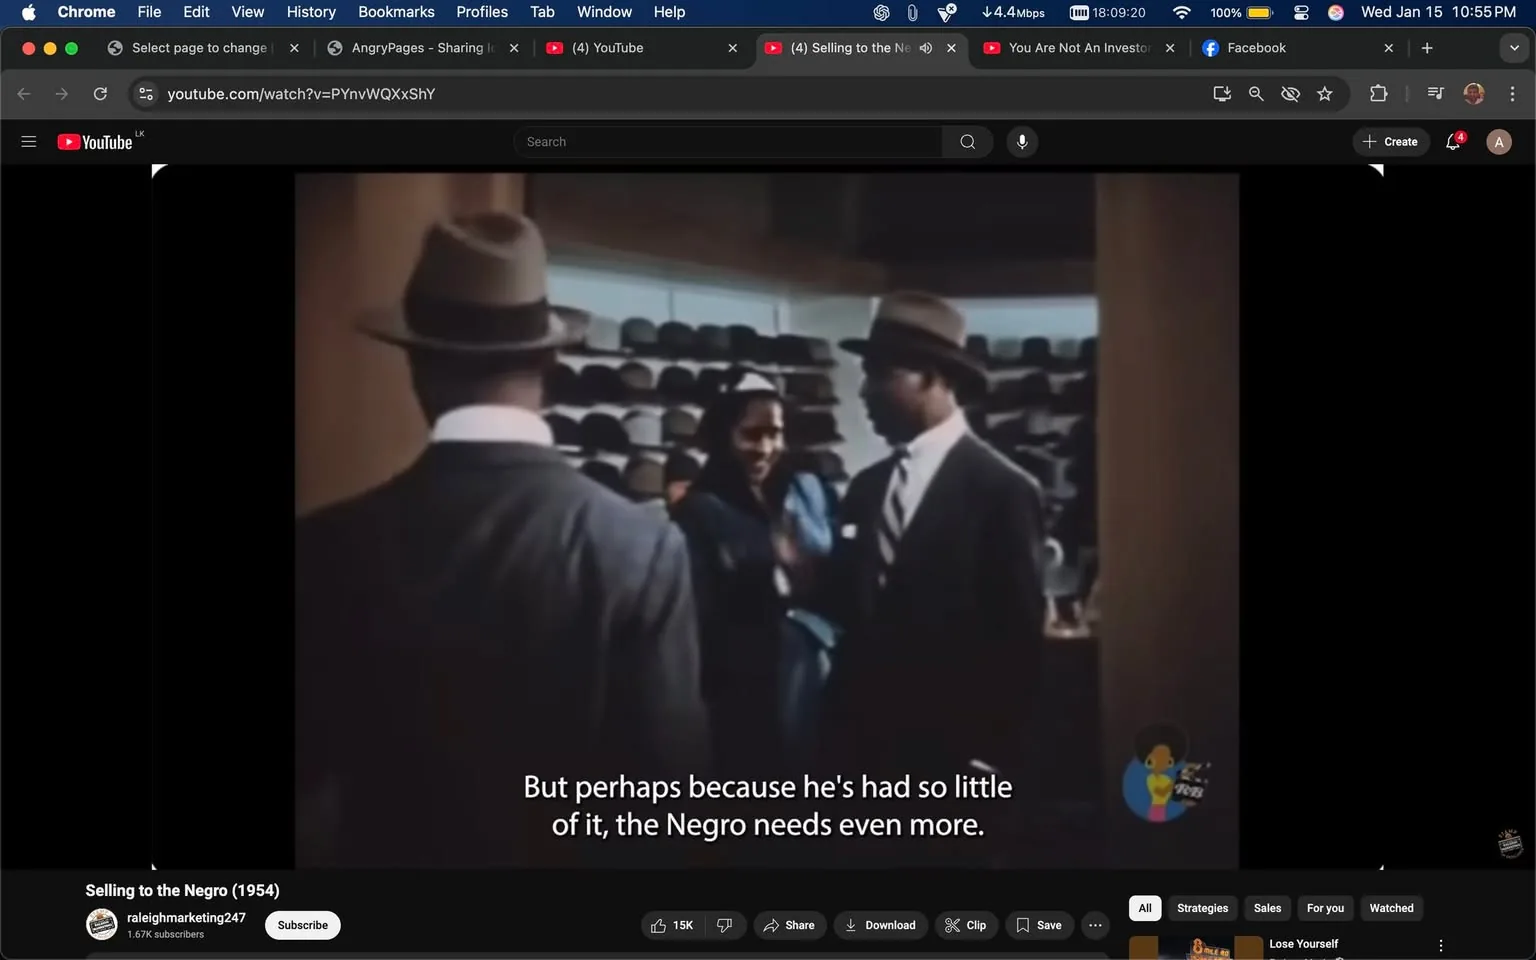Toggle the hidden password eye icon in the omnibox

[1290, 93]
